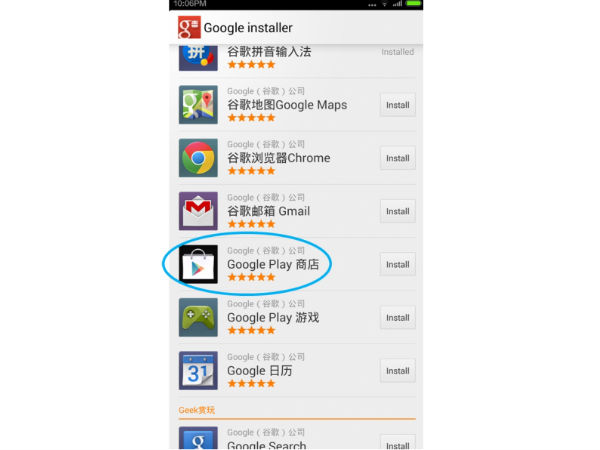600x450 pixels.
Task: Select the Geek赏玩 section header
Action: tap(197, 410)
